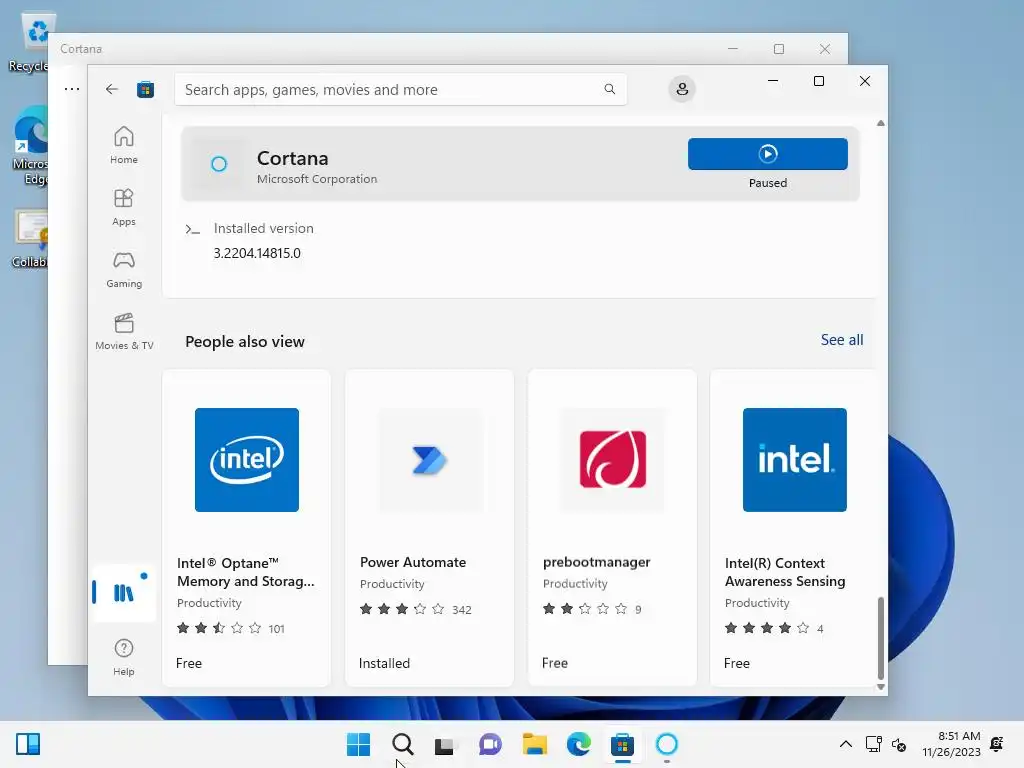Open the user account profile icon
Image resolution: width=1024 pixels, height=768 pixels.
682,89
